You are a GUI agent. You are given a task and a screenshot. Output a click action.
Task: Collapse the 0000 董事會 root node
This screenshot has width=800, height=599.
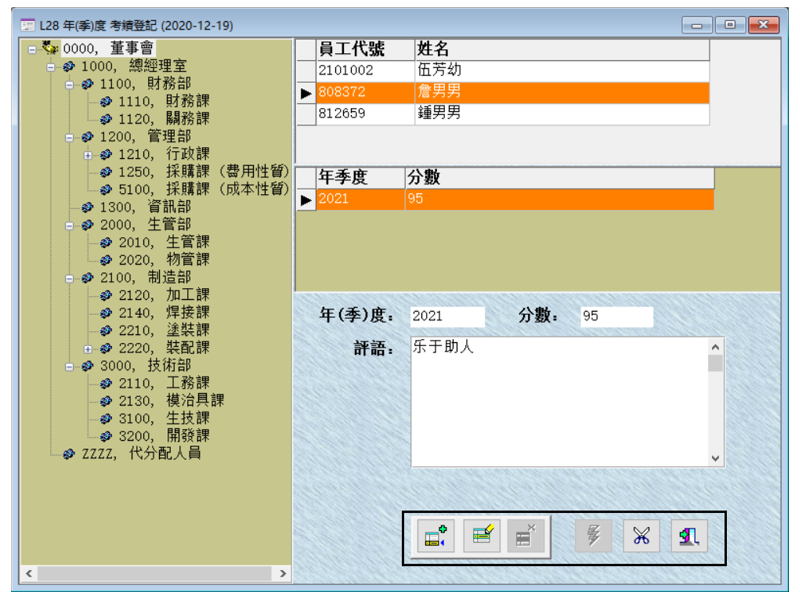[32, 49]
